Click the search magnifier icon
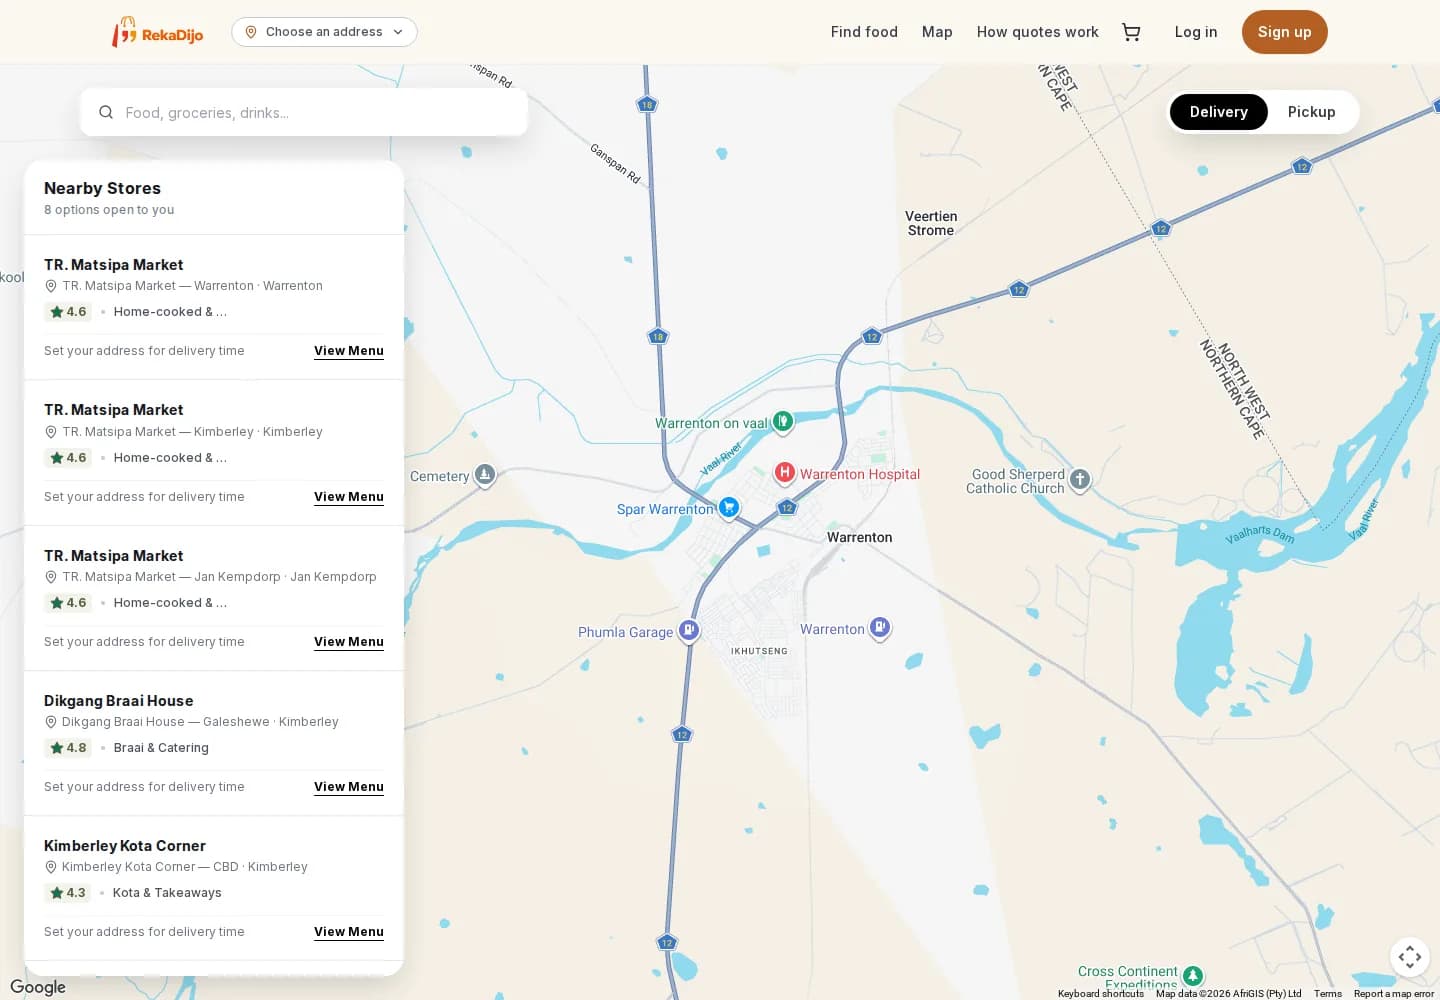This screenshot has width=1440, height=1000. [106, 112]
